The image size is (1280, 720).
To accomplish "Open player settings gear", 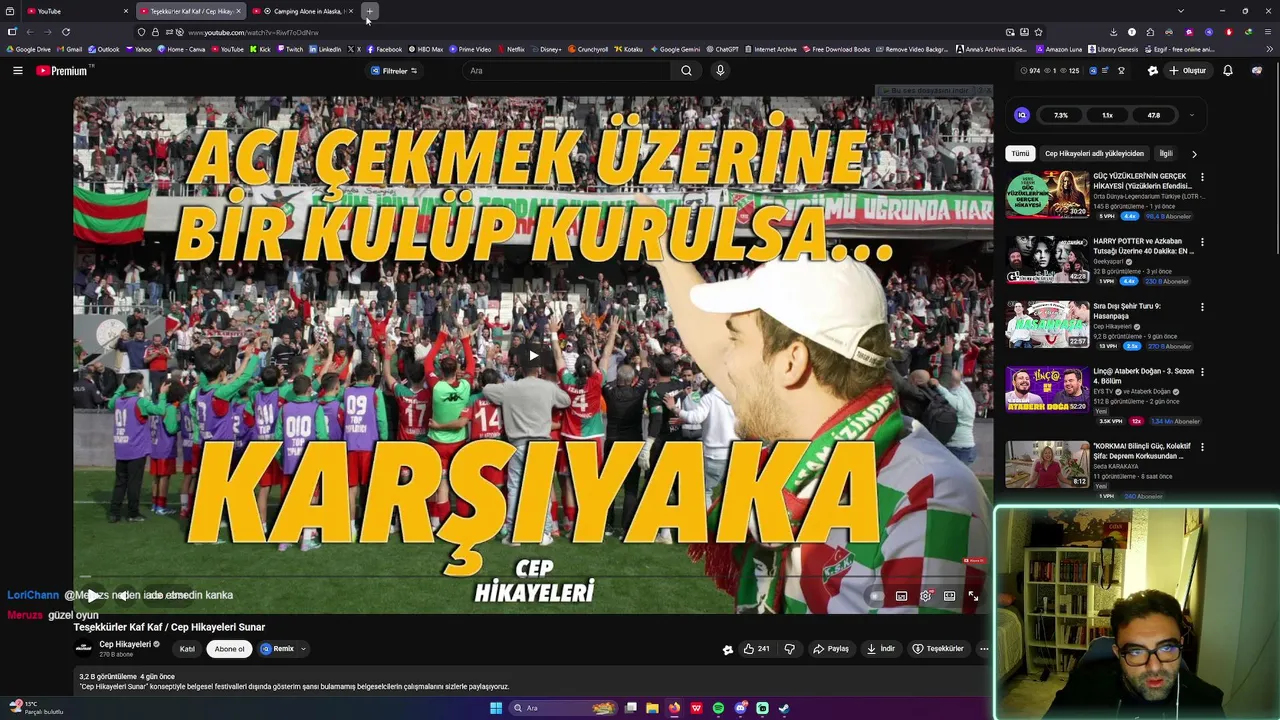I will 926,596.
